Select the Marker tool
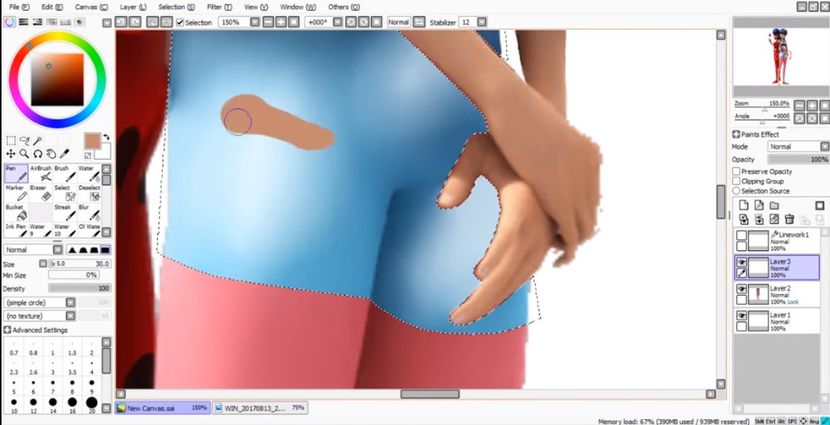The height and width of the screenshot is (425, 830). pos(16,192)
